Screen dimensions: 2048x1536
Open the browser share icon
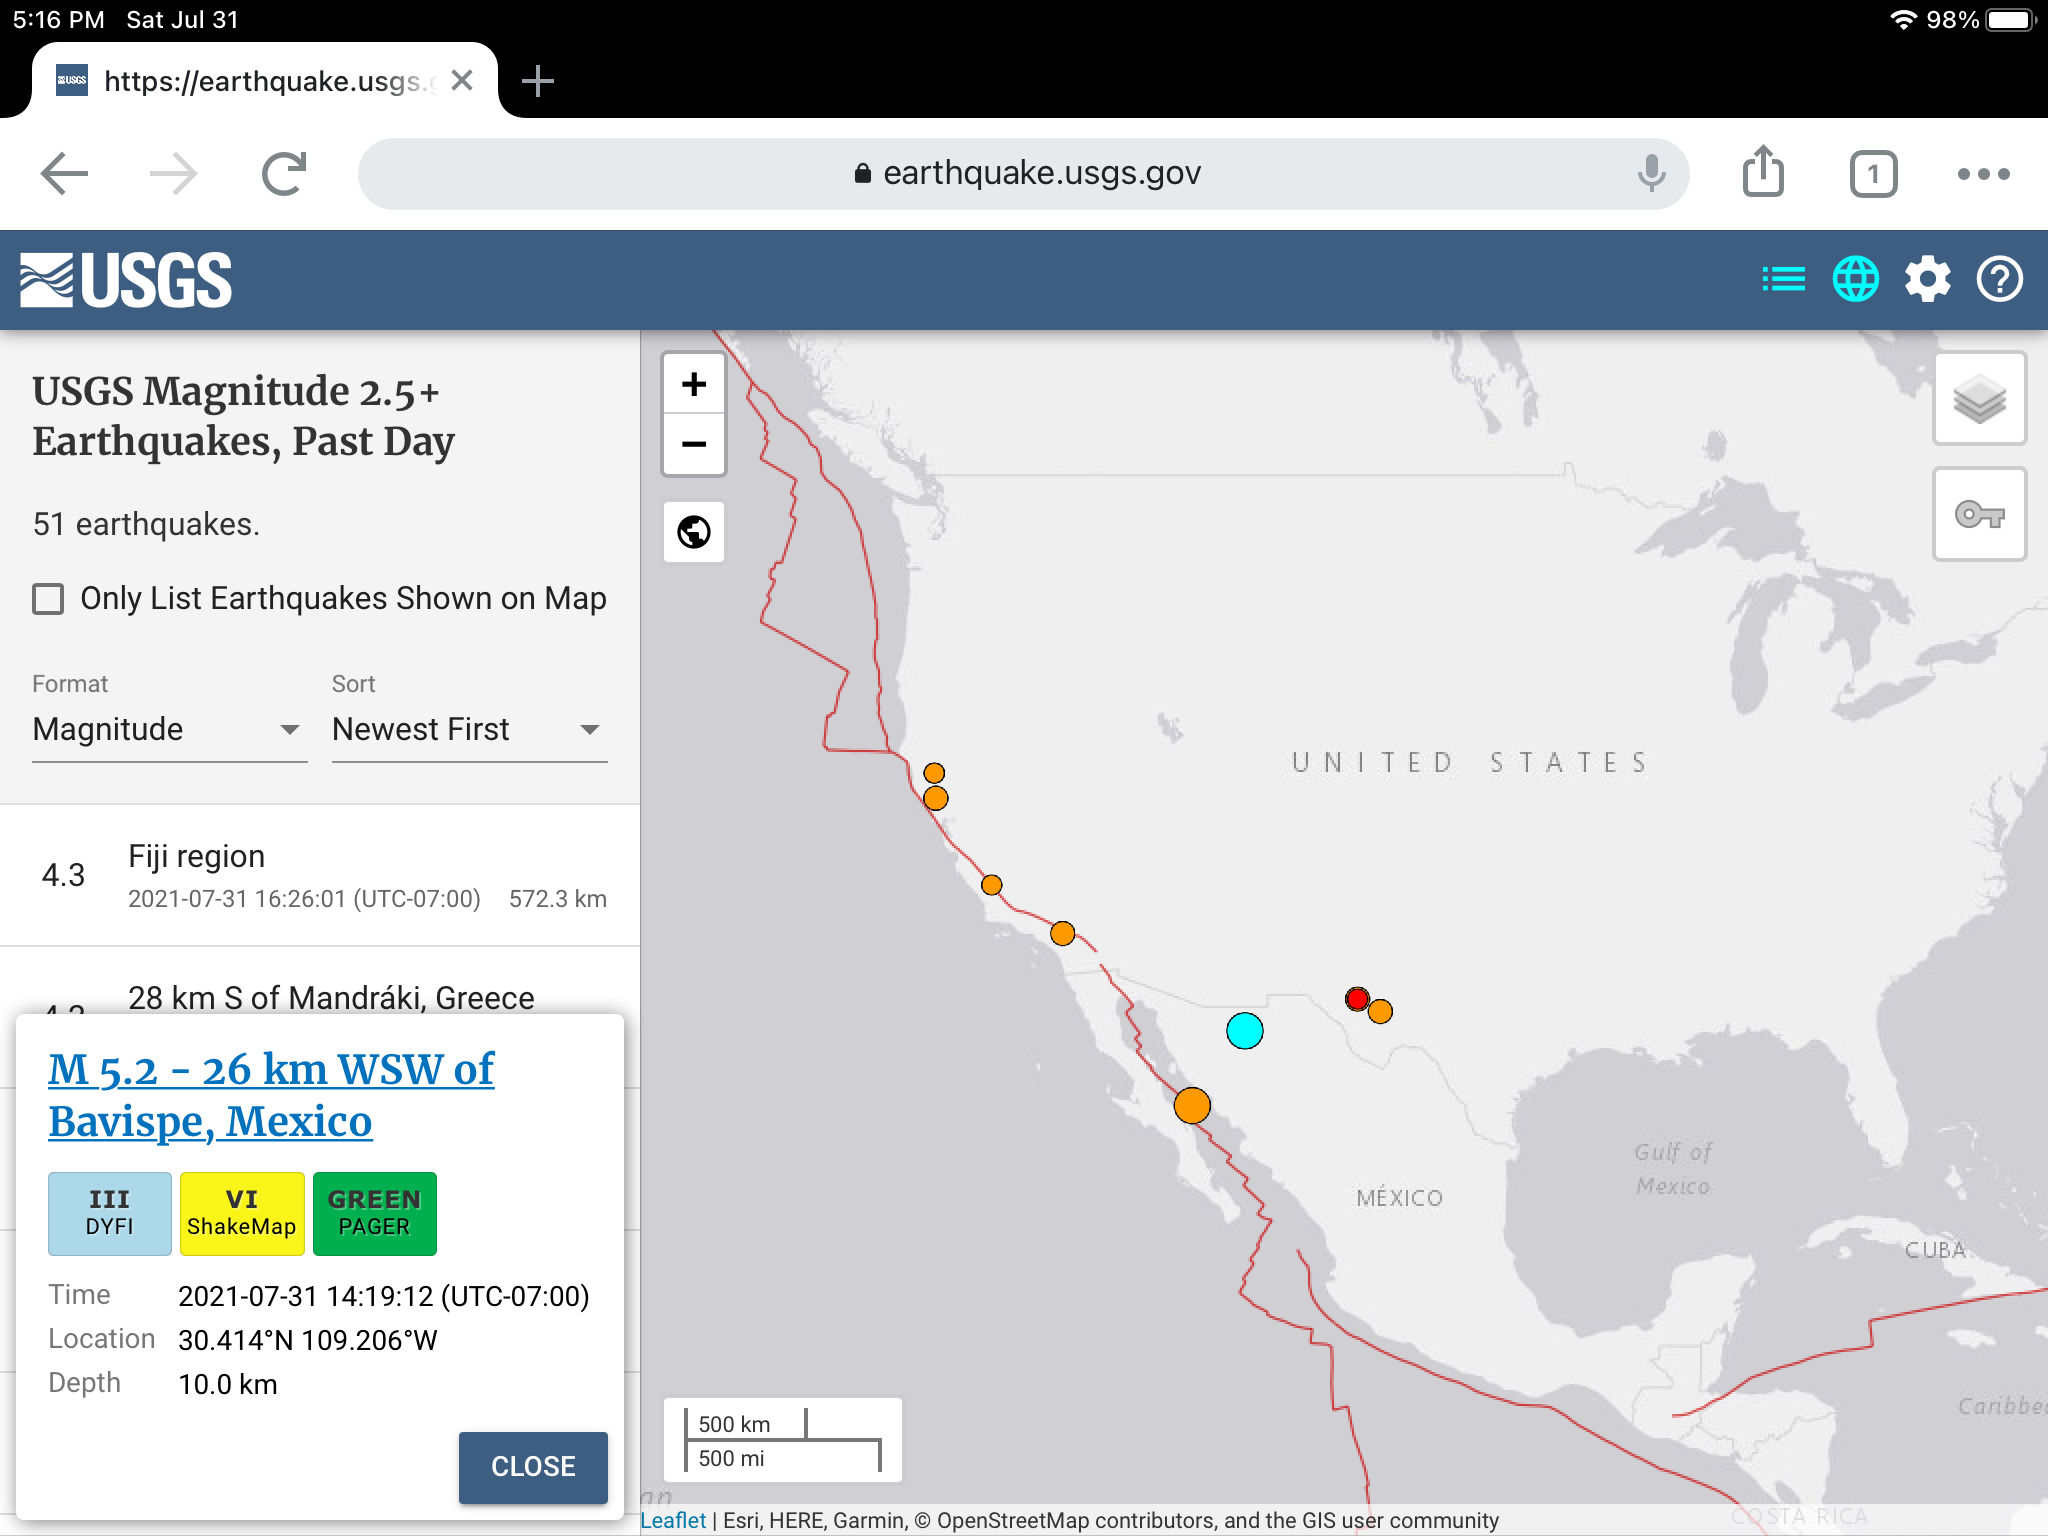click(1763, 172)
